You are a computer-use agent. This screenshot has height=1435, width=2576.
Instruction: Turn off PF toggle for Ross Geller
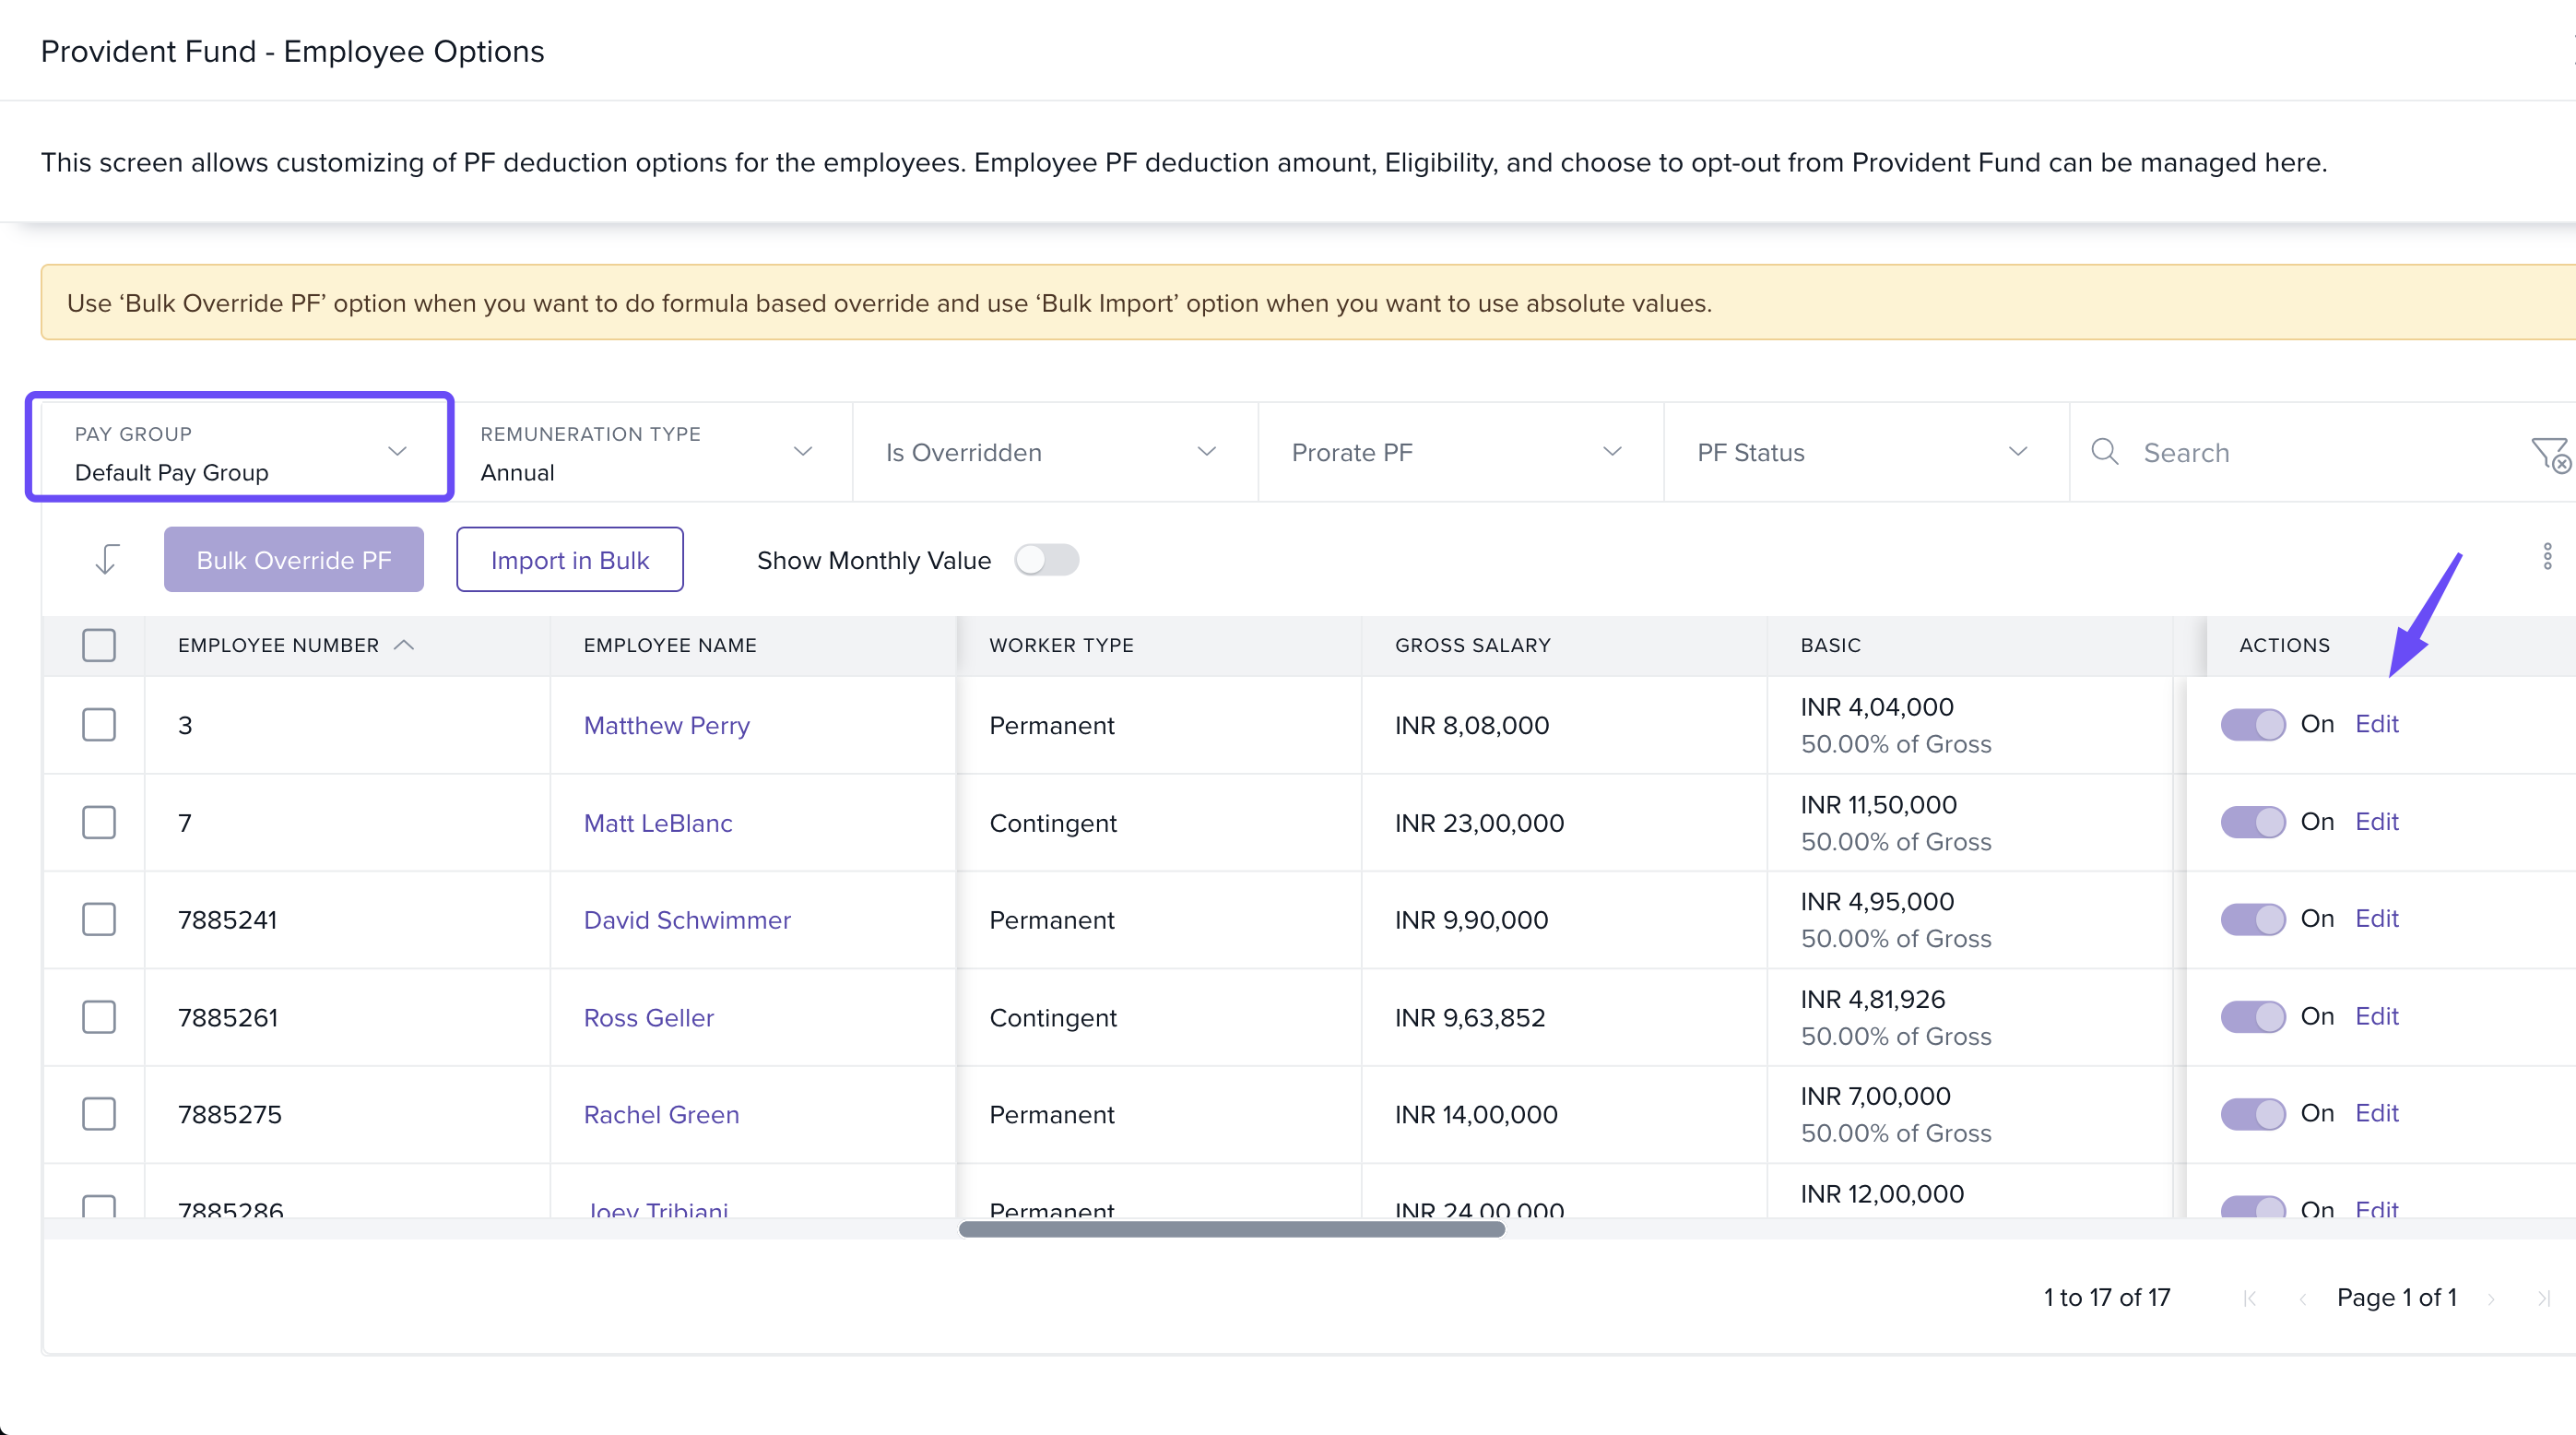(x=2252, y=1017)
